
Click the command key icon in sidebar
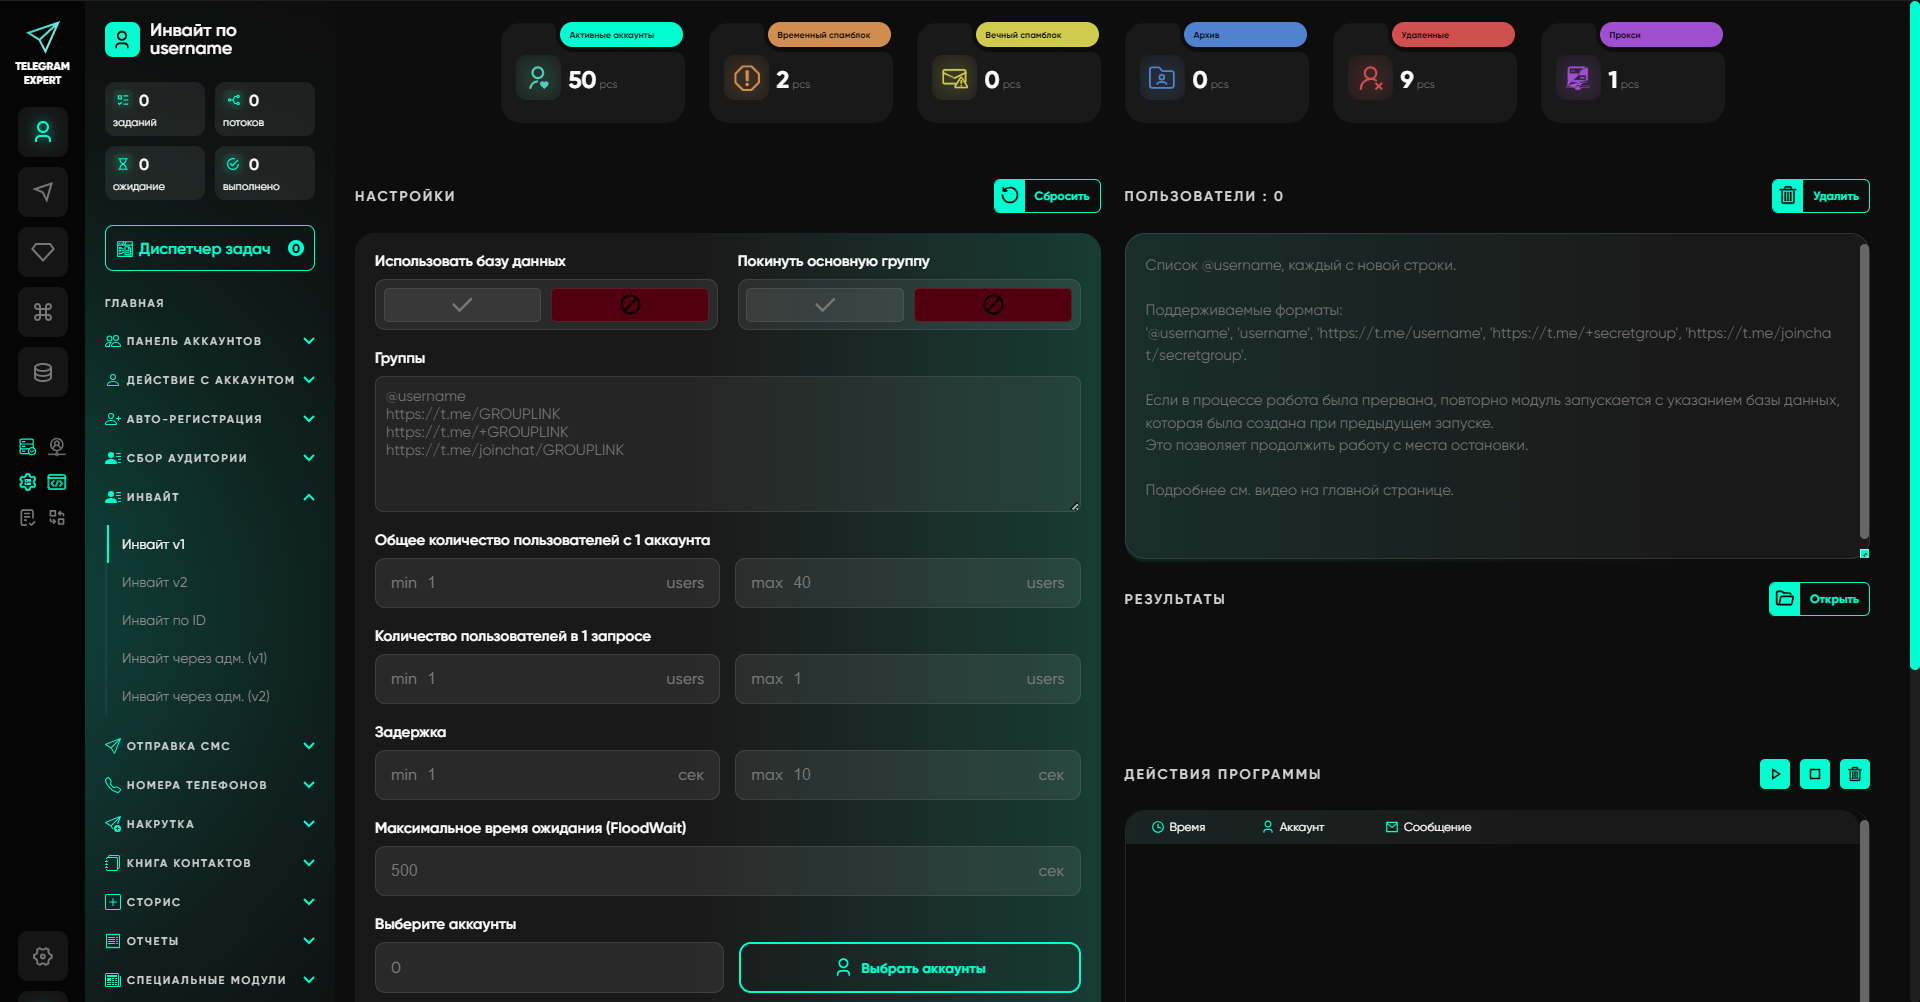(x=43, y=312)
